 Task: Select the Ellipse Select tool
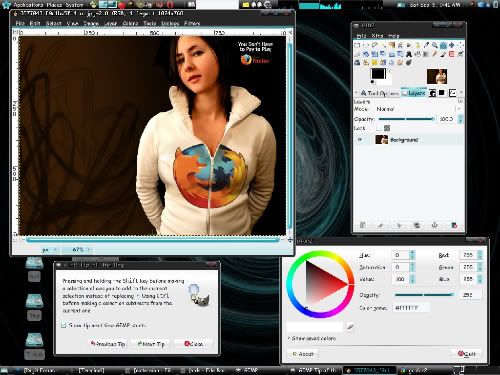click(x=366, y=45)
